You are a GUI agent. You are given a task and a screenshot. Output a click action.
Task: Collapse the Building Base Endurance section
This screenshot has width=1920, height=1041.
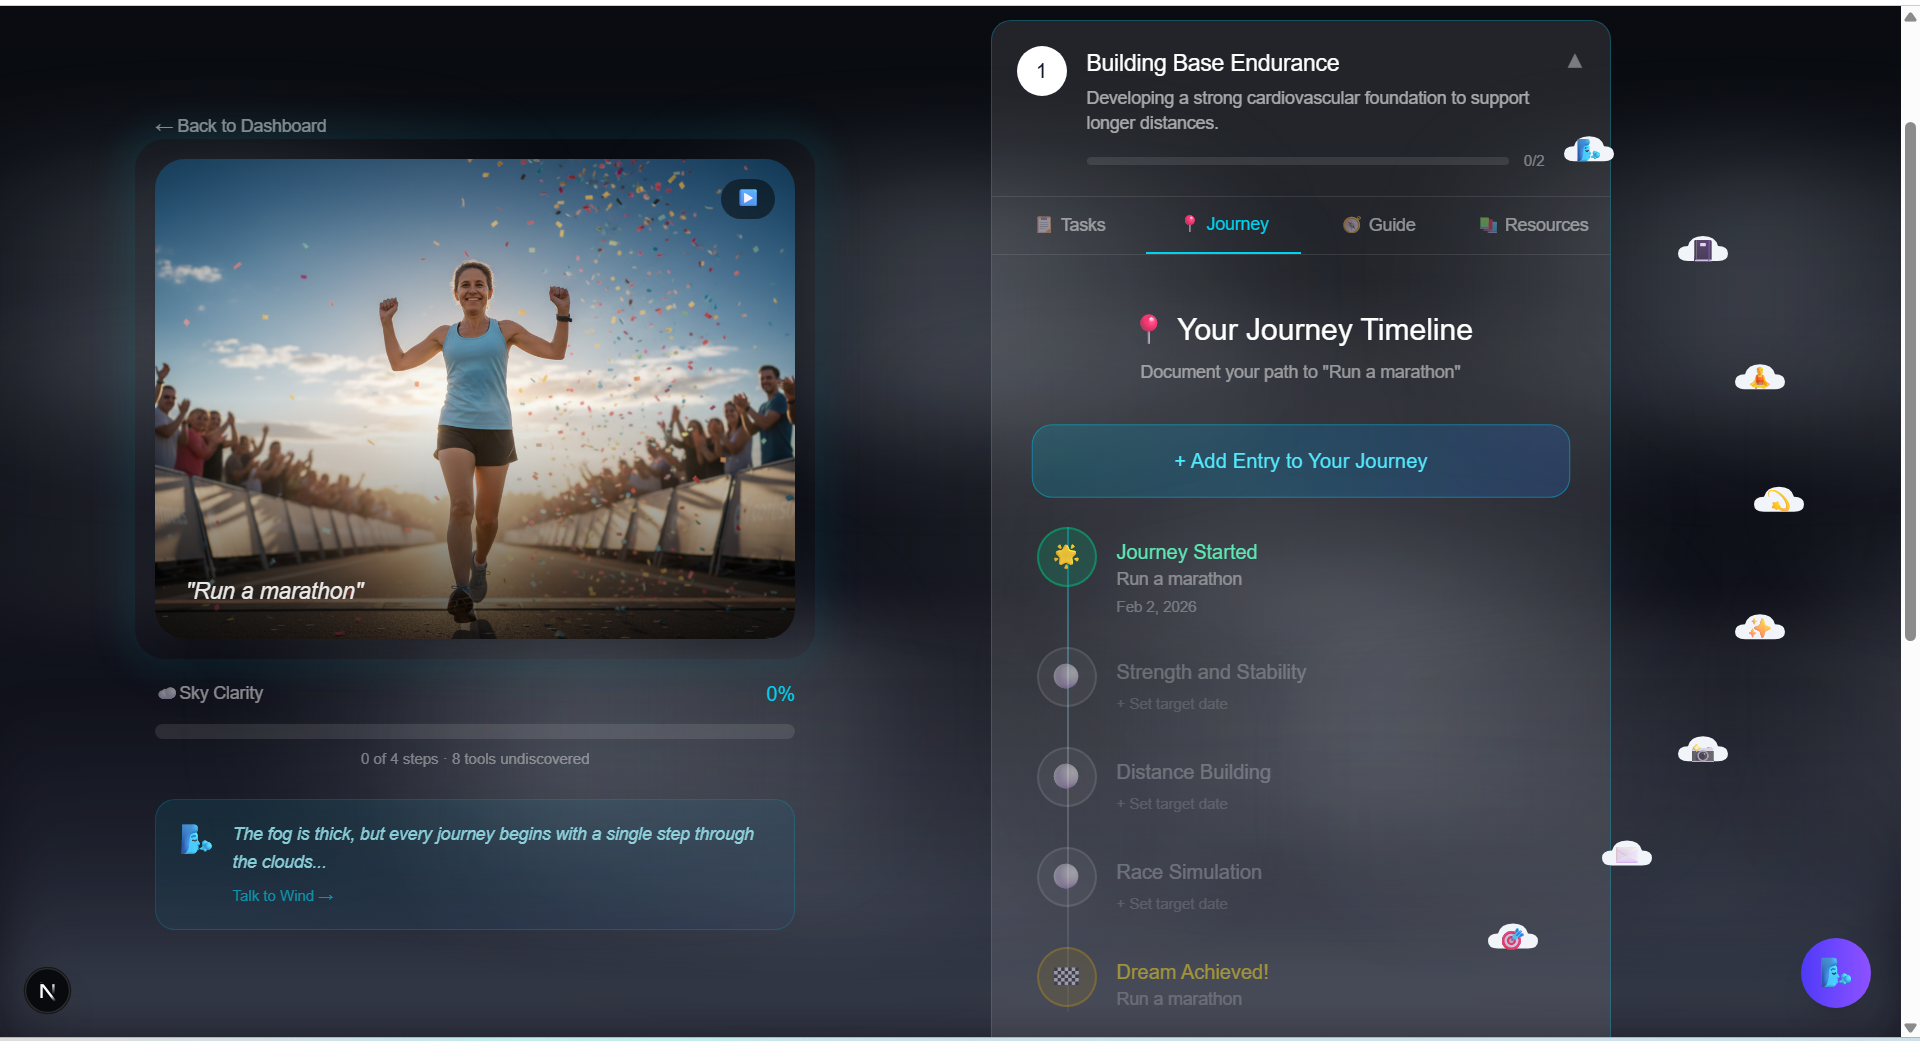point(1574,62)
